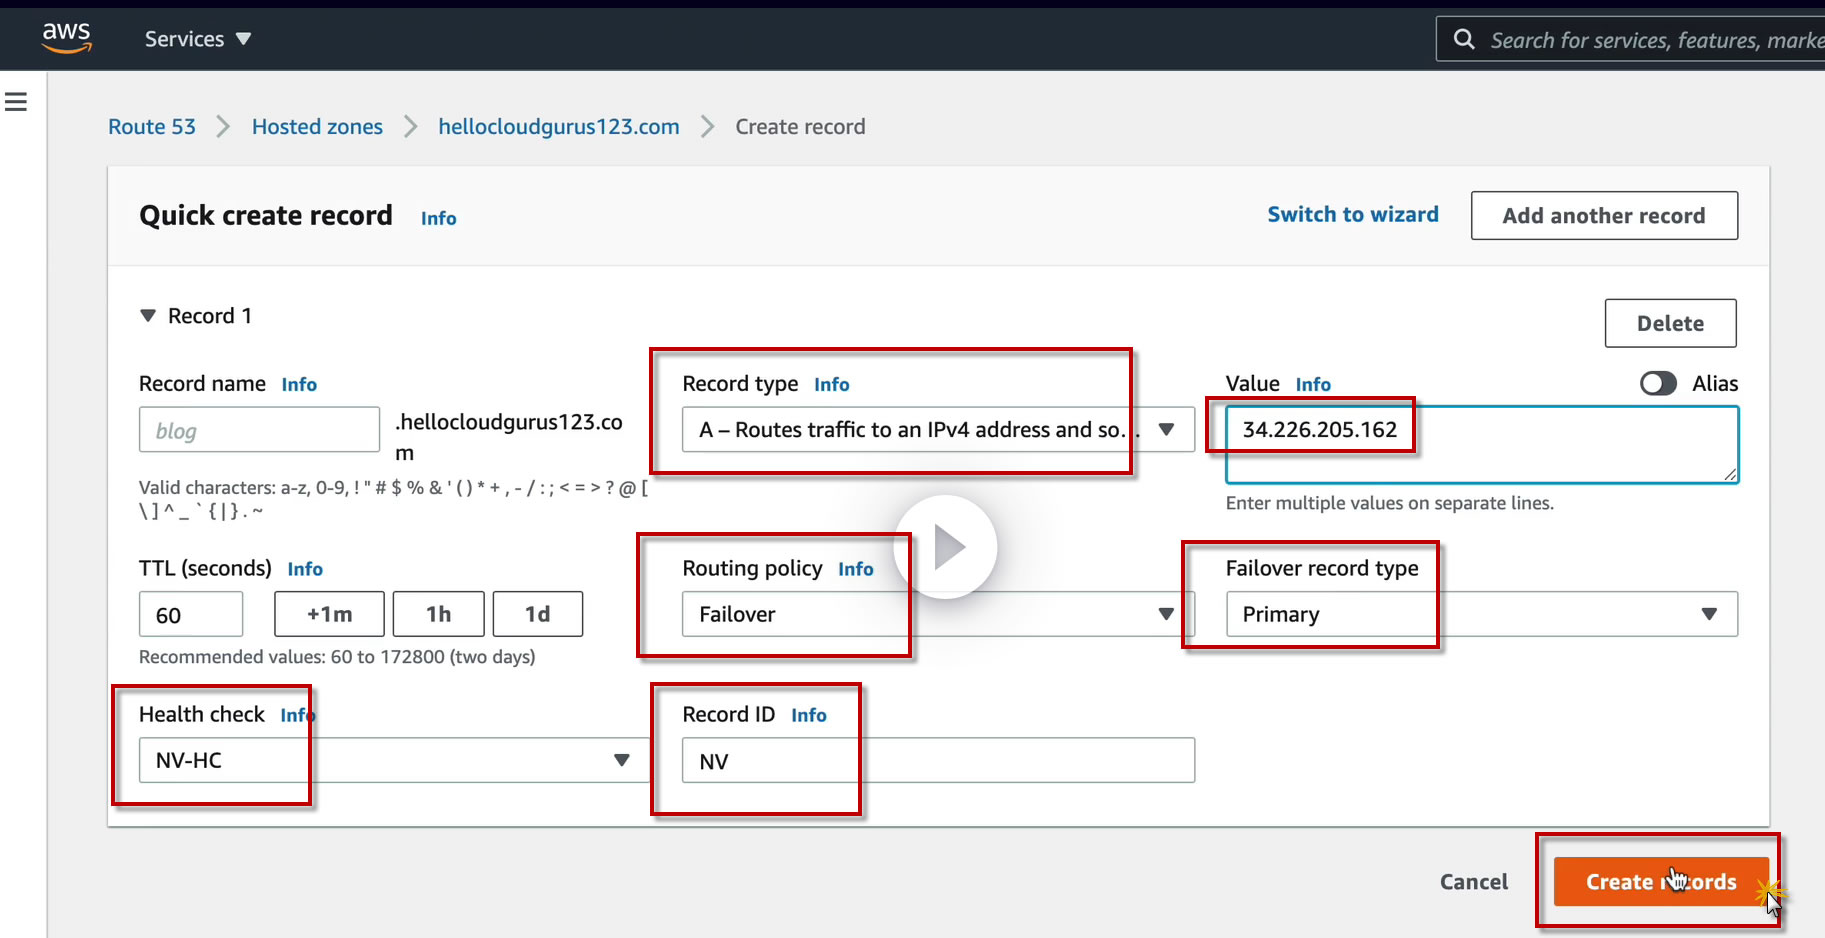The width and height of the screenshot is (1825, 938).
Task: Open the hamburger side navigation menu
Action: pyautogui.click(x=16, y=102)
